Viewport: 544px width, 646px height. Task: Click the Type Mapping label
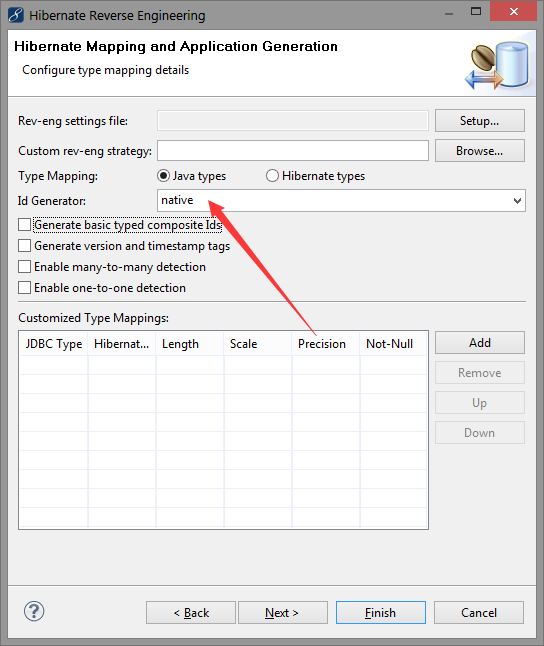58,176
